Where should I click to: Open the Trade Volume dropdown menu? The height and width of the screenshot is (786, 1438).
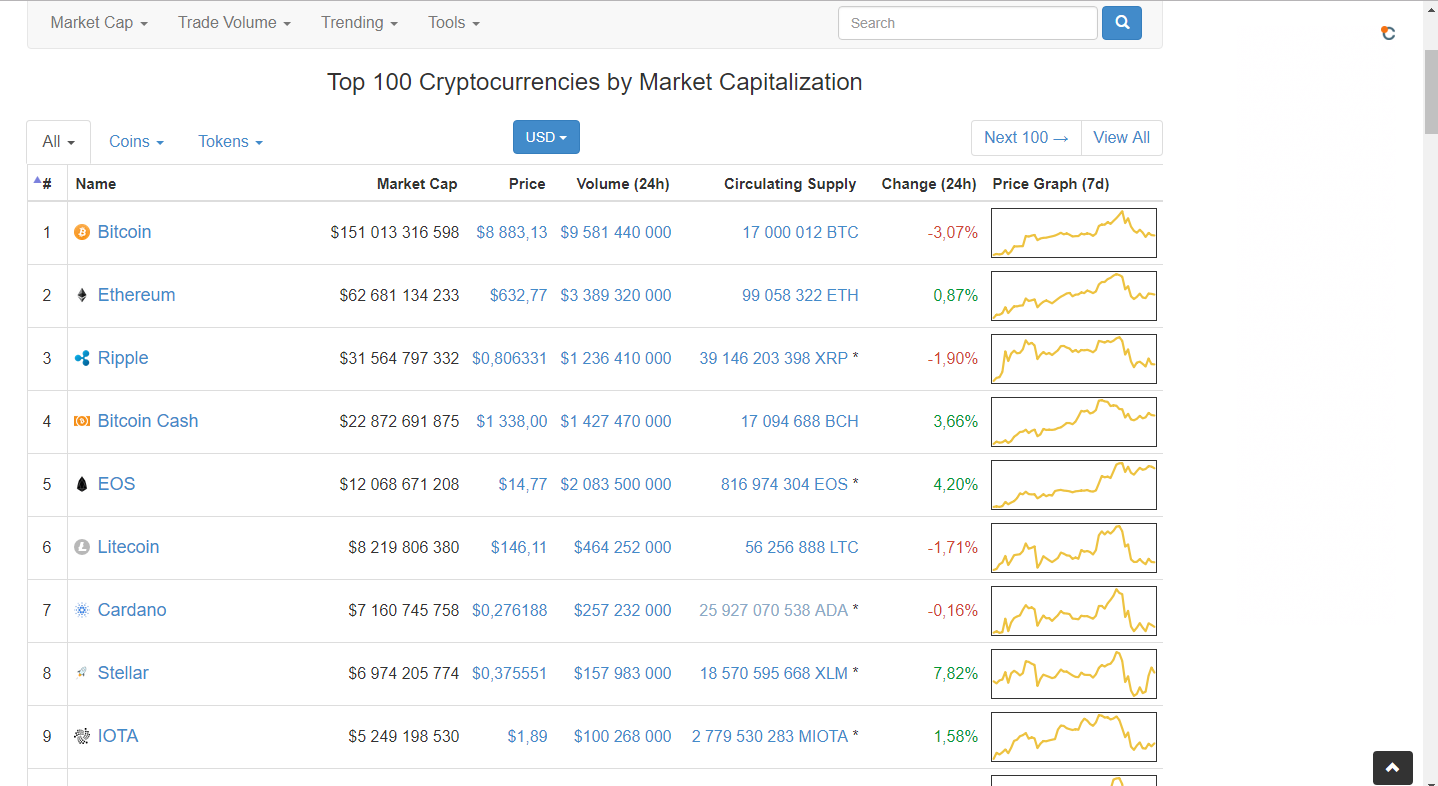[234, 22]
